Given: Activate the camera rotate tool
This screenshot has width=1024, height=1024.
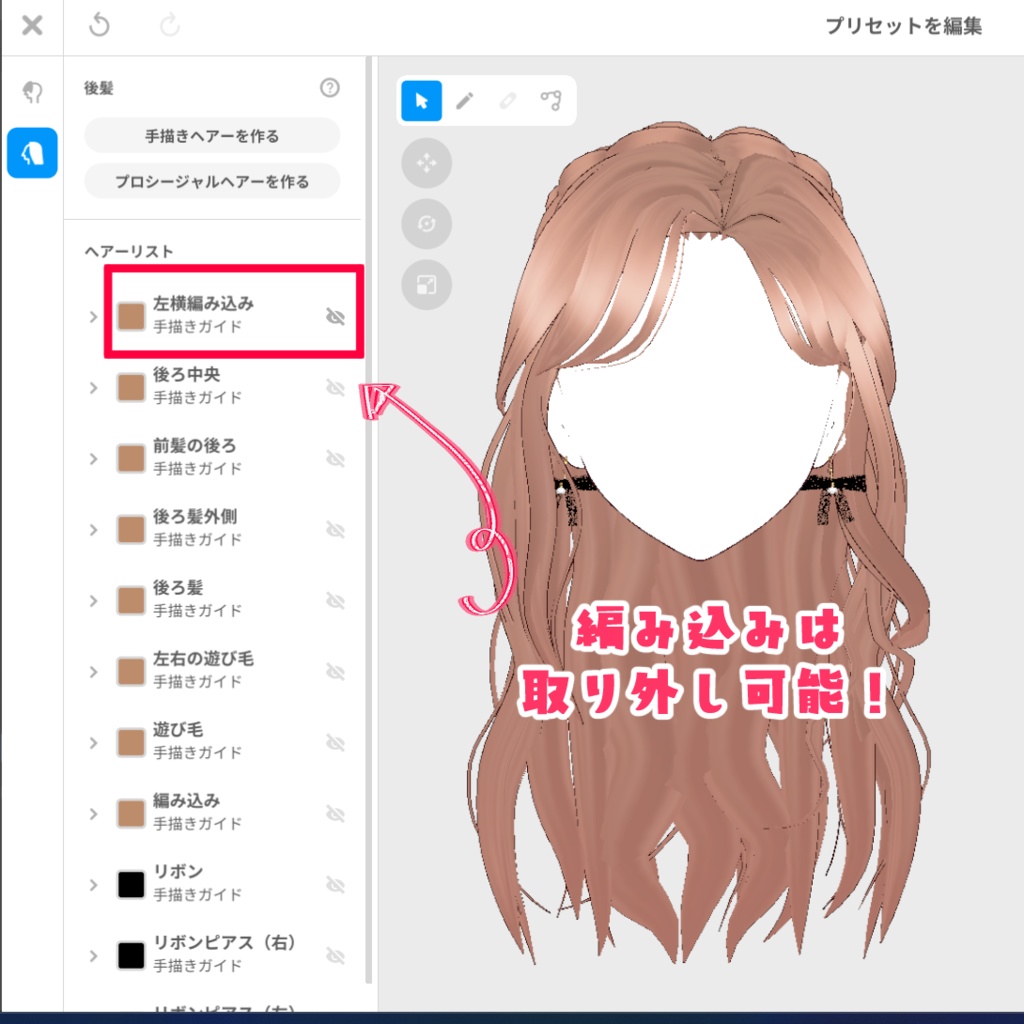Looking at the screenshot, I should coord(427,224).
